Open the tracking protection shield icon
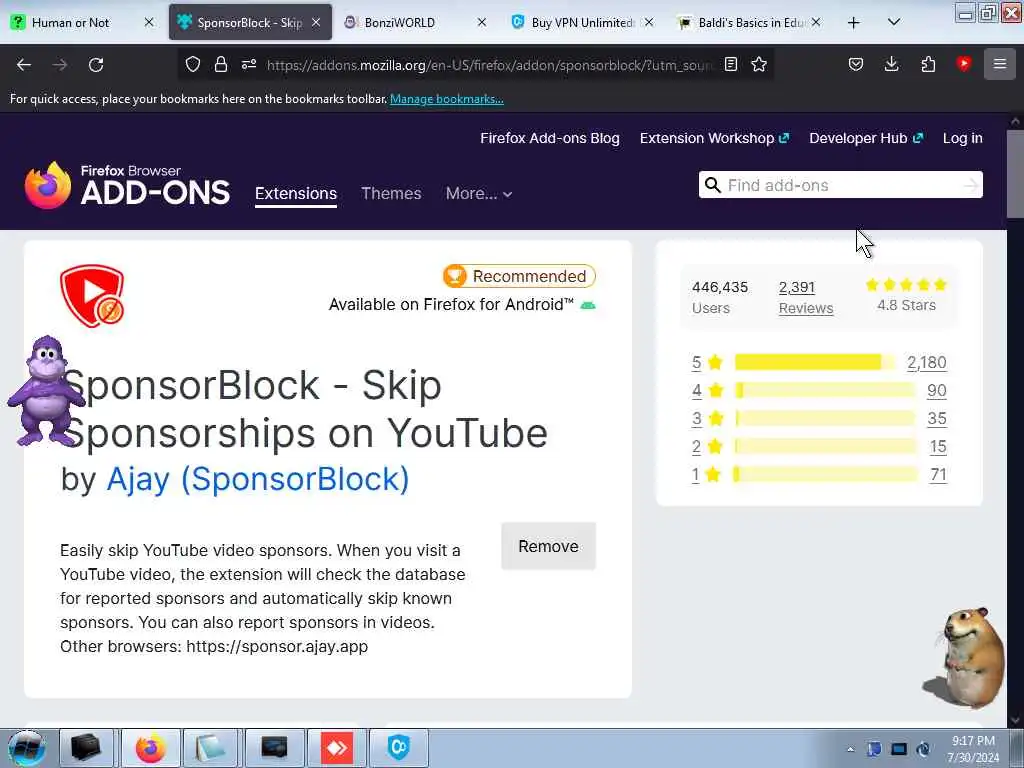The height and width of the screenshot is (768, 1024). click(193, 64)
